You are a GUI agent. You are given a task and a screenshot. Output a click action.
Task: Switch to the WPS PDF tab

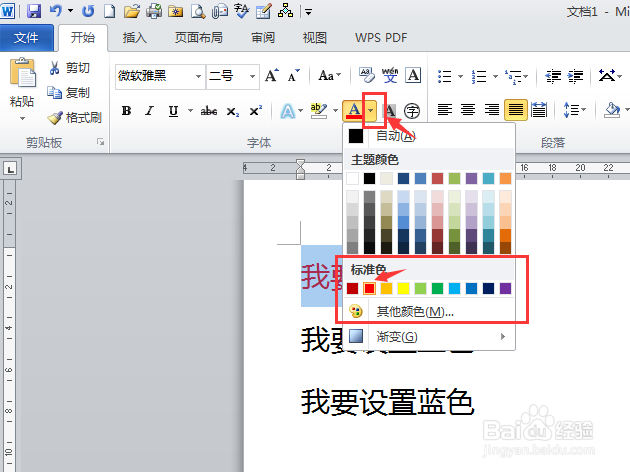pos(381,38)
